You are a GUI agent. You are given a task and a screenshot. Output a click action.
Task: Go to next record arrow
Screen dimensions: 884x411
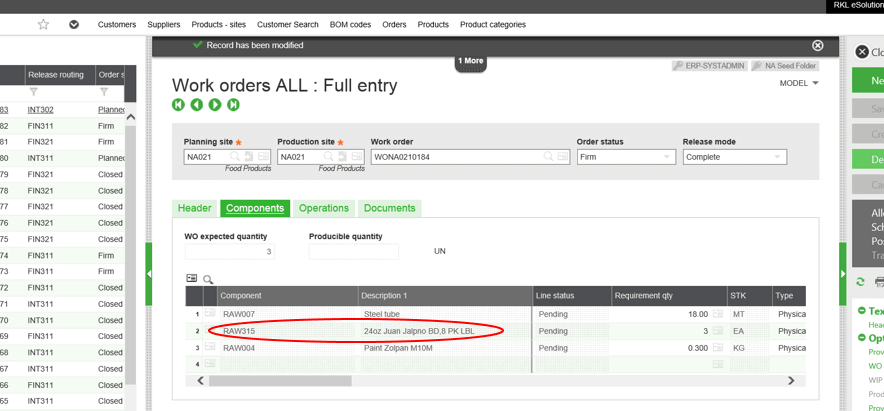pyautogui.click(x=215, y=104)
